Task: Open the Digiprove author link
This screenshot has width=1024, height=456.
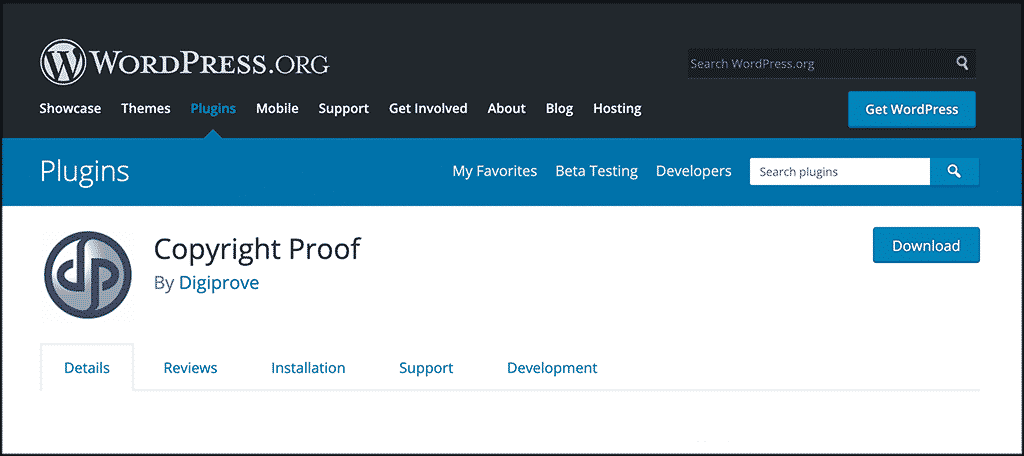Action: [219, 283]
